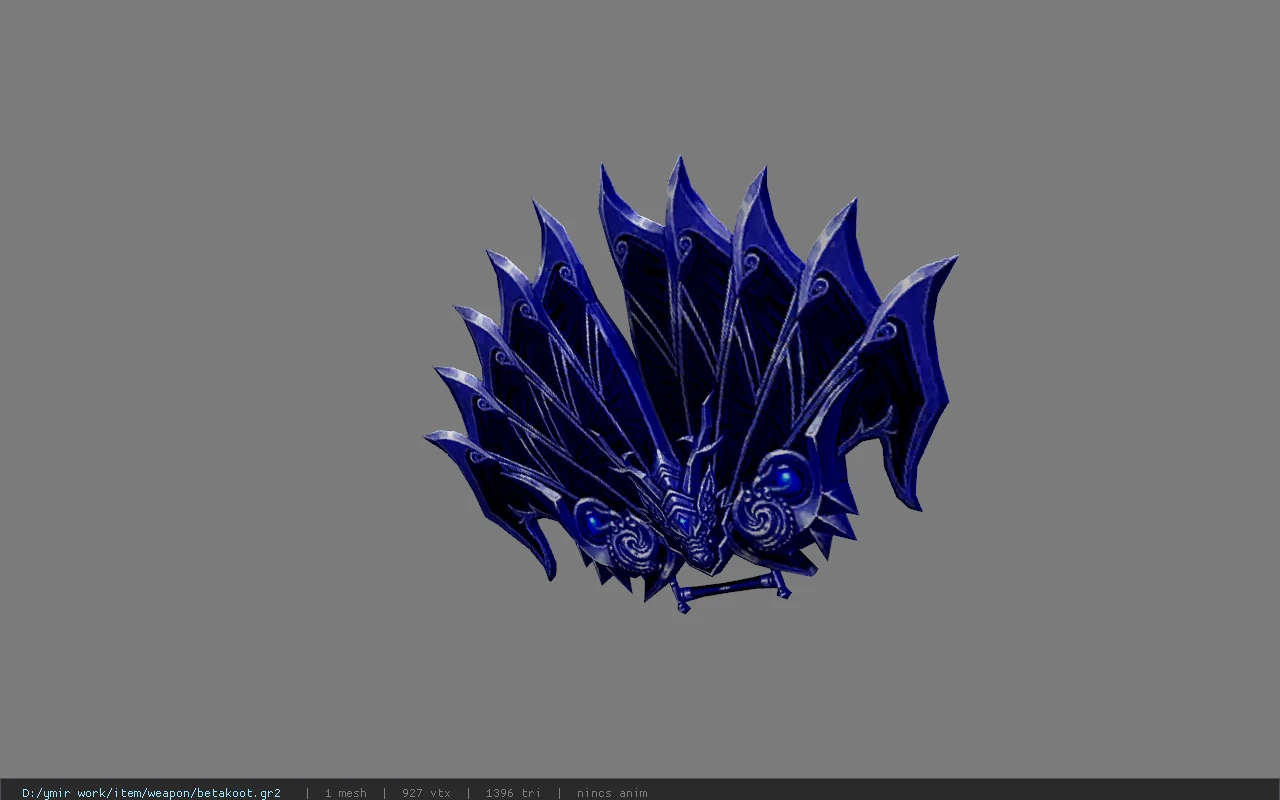Click the '1 mesh' status entry
The width and height of the screenshot is (1280, 800).
[x=345, y=793]
